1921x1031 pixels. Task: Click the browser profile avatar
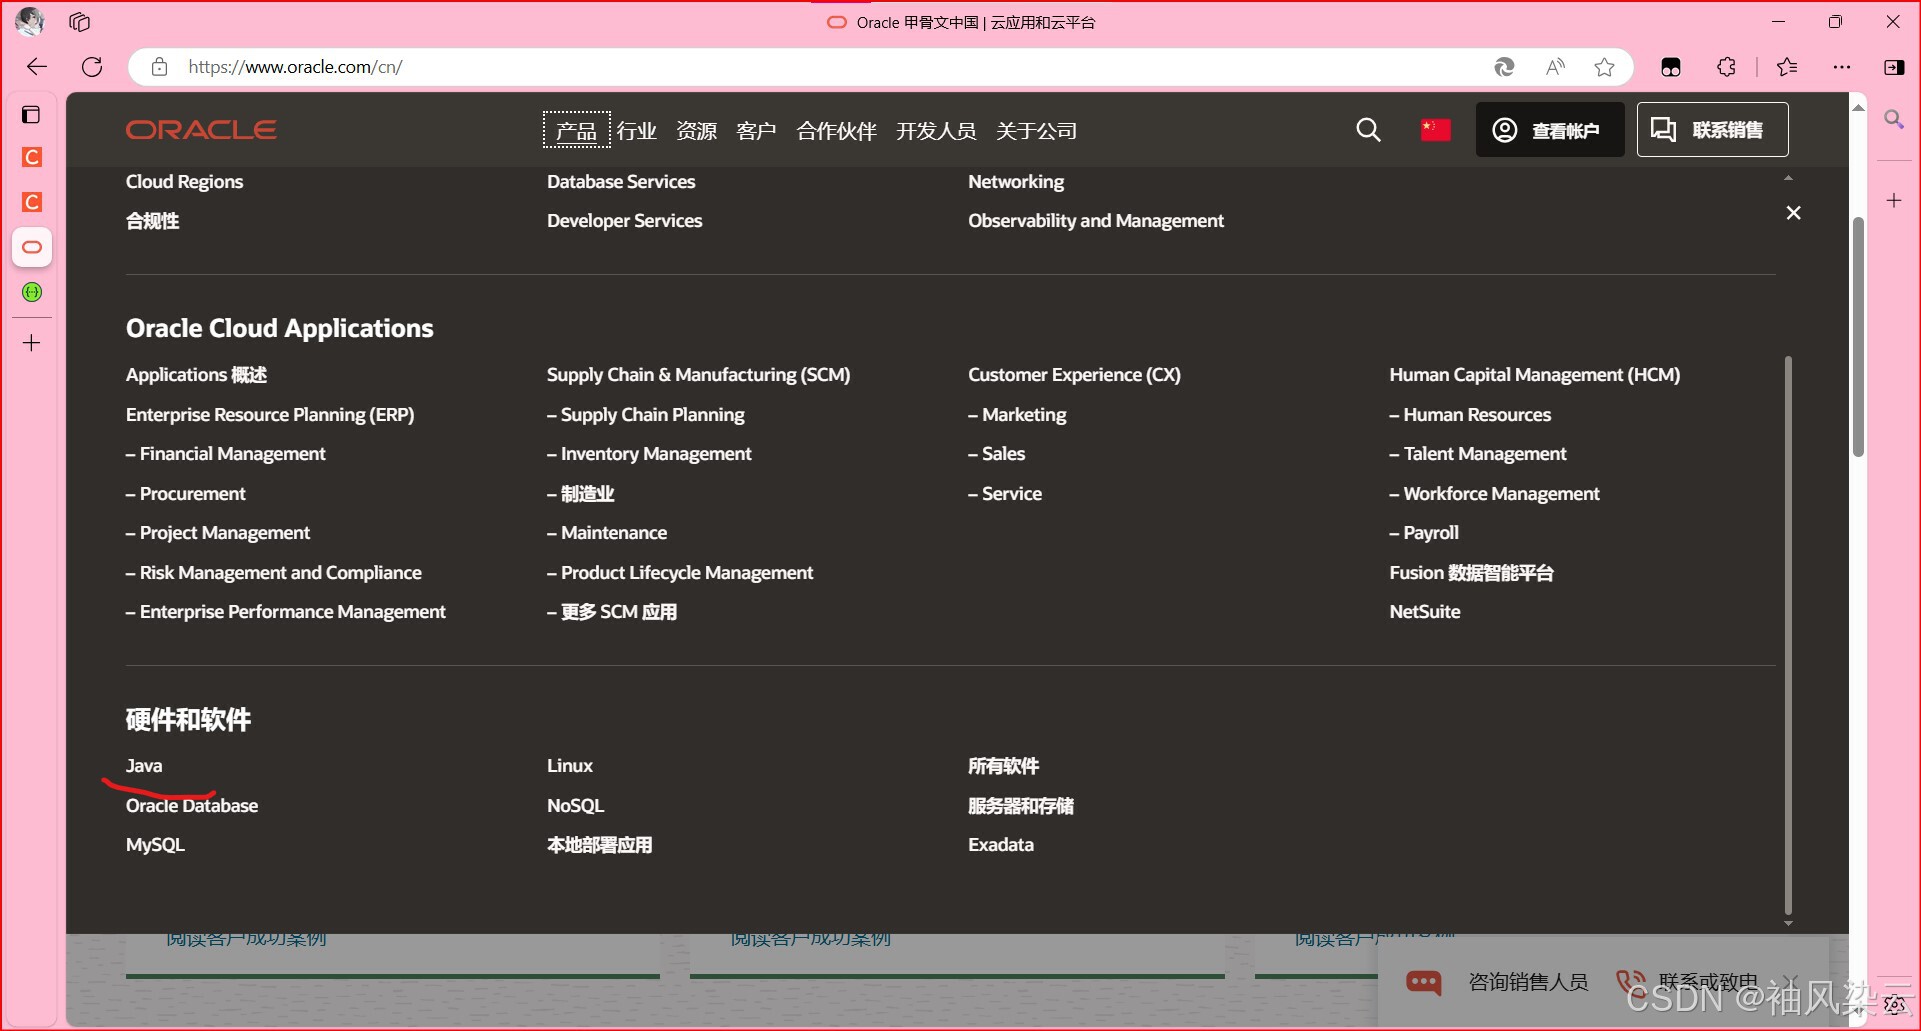tap(30, 21)
